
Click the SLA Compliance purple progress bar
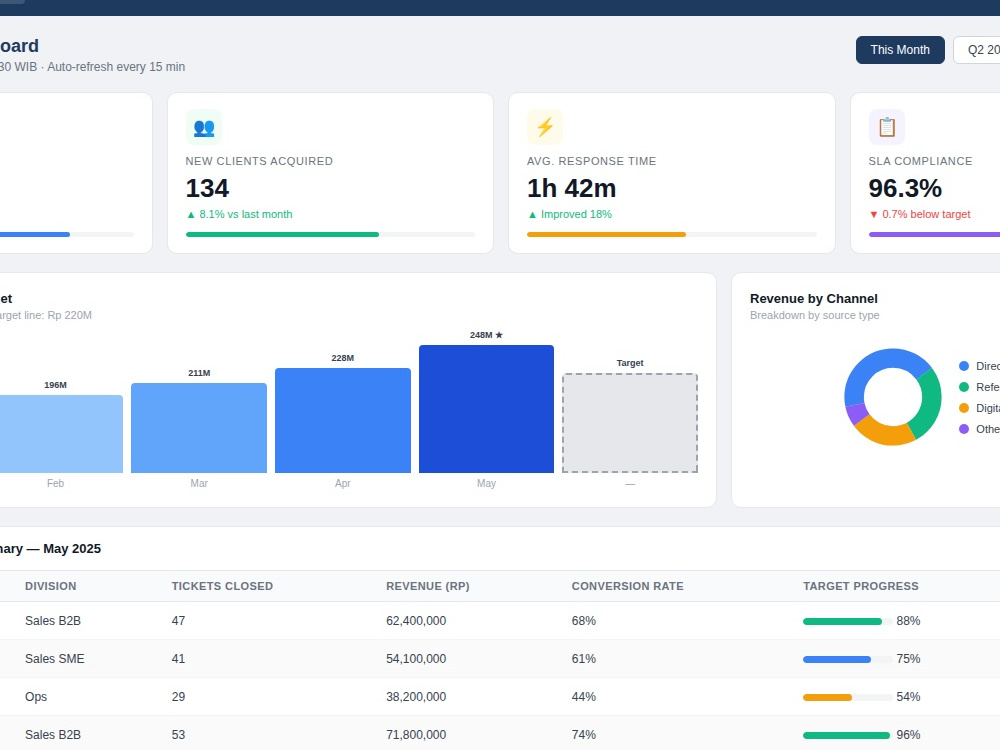point(934,235)
